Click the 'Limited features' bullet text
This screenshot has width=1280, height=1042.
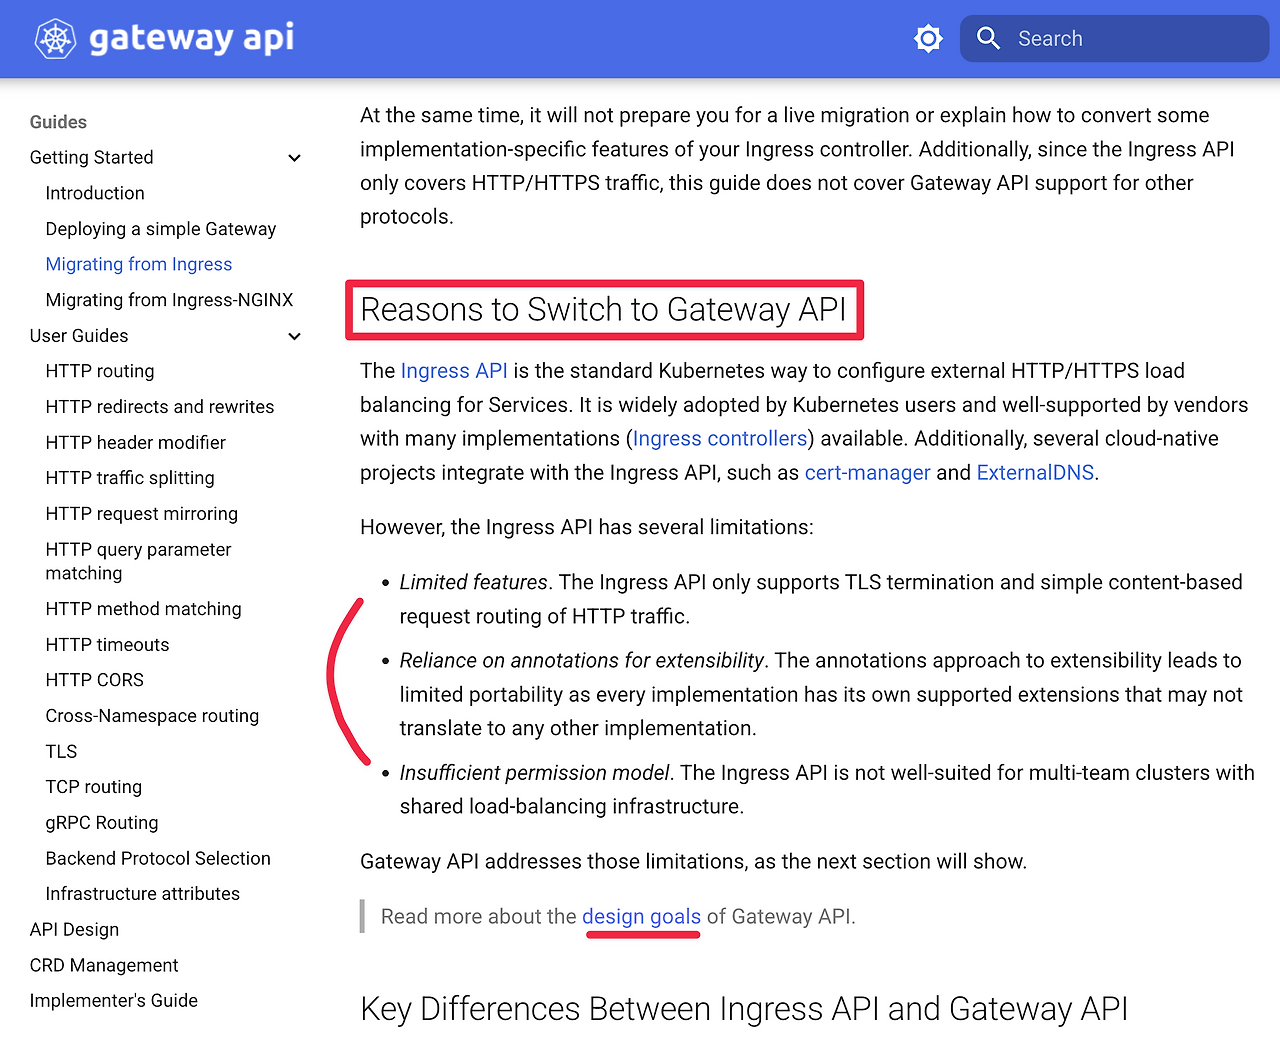[474, 582]
